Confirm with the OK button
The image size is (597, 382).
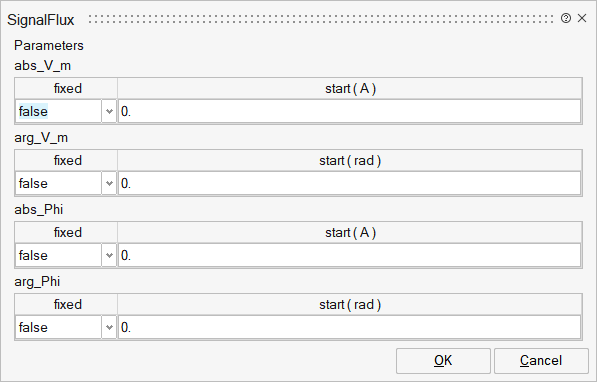[443, 361]
